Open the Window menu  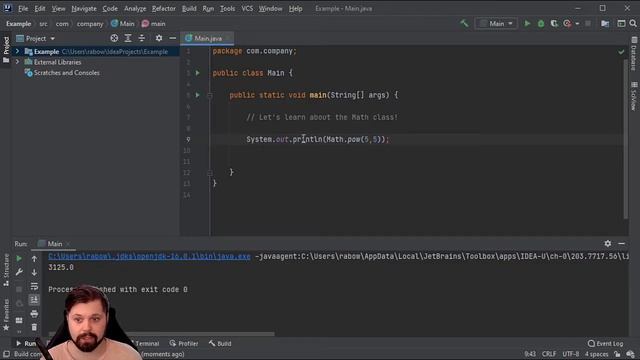click(x=270, y=9)
